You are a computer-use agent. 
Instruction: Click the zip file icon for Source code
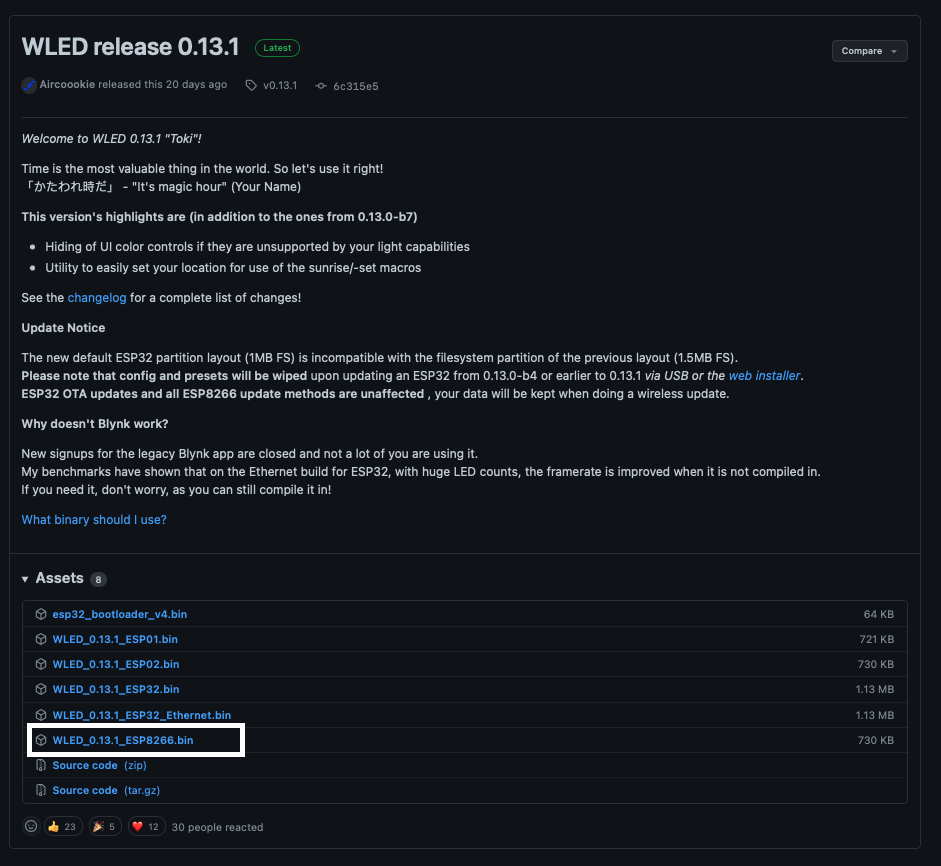click(x=41, y=765)
